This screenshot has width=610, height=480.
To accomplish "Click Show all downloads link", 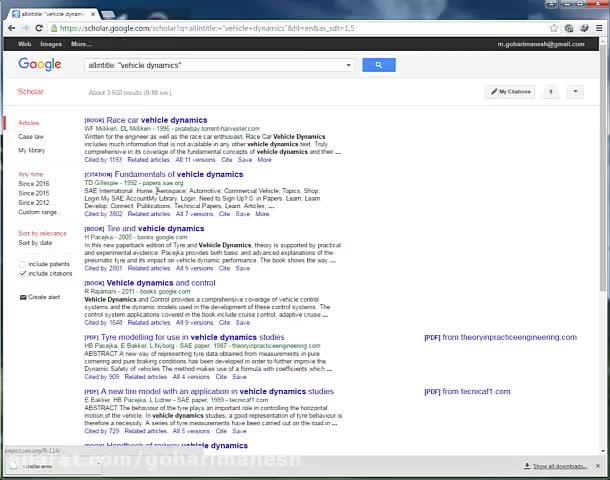I will 560,466.
